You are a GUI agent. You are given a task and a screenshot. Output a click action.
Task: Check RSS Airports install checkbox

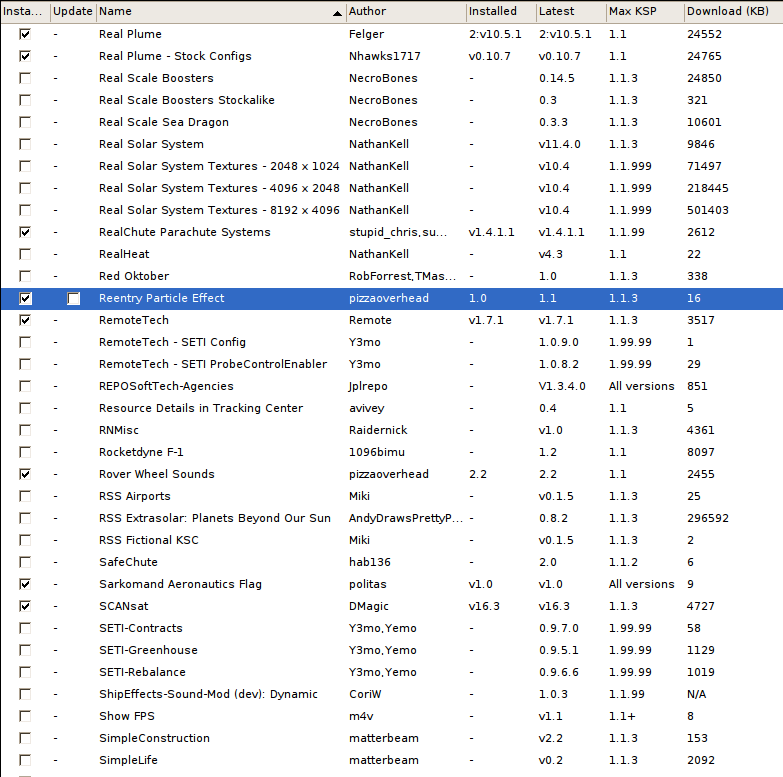click(24, 496)
